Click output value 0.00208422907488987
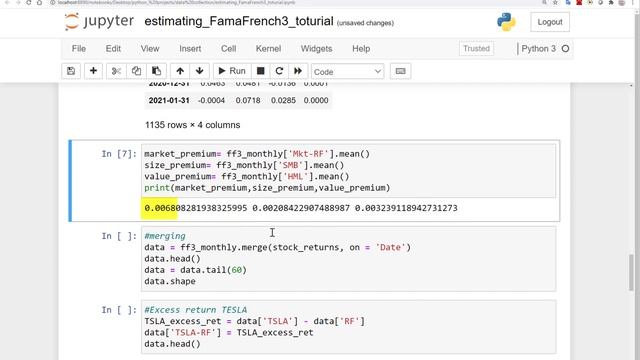 click(x=301, y=208)
